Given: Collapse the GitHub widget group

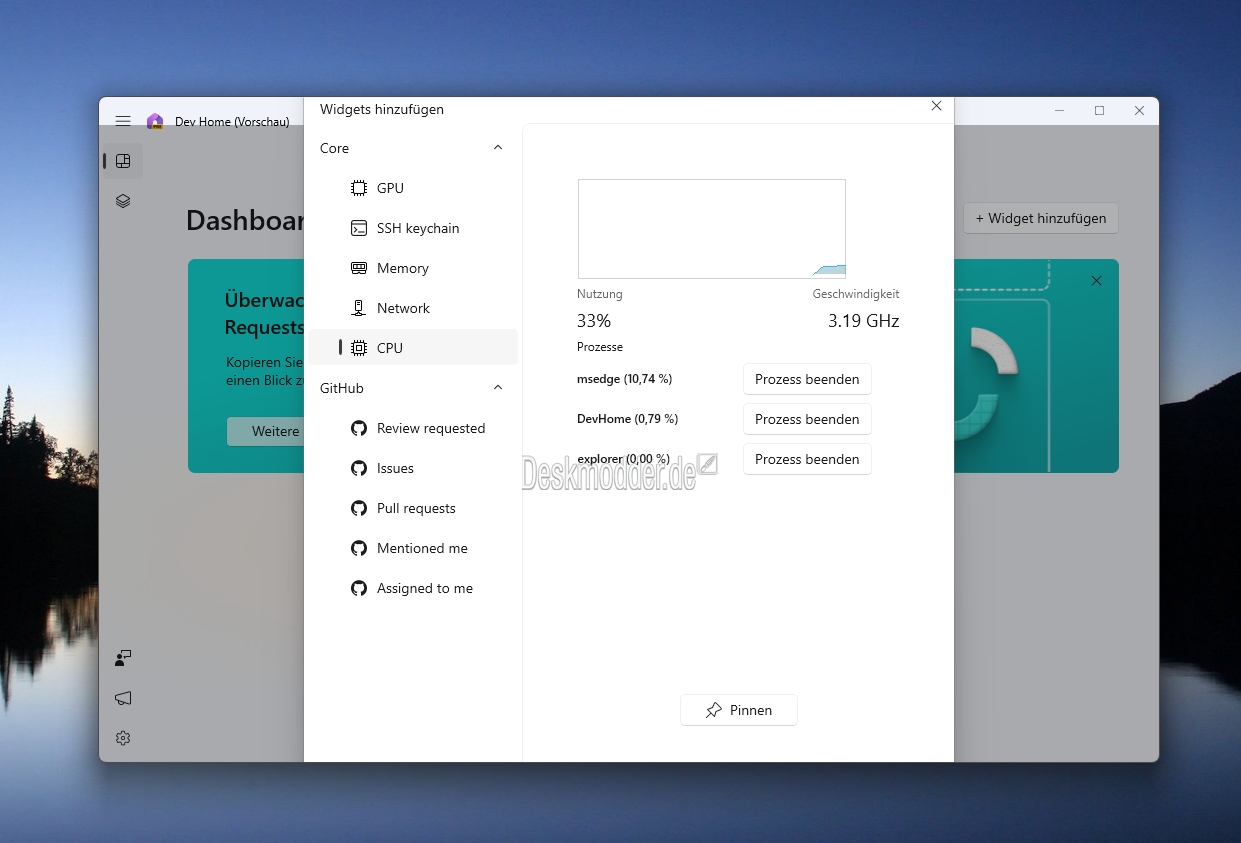Looking at the screenshot, I should tap(498, 388).
